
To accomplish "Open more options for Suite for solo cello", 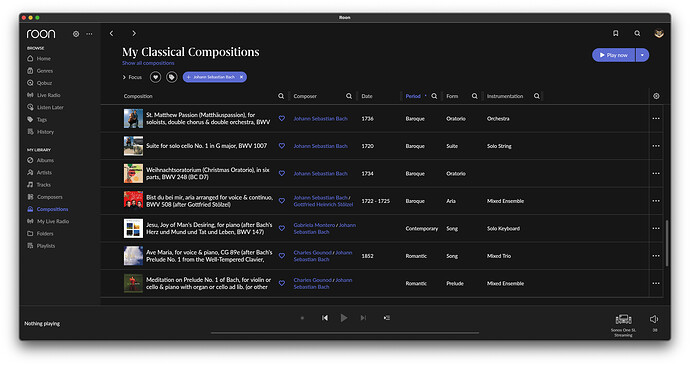I will click(656, 146).
